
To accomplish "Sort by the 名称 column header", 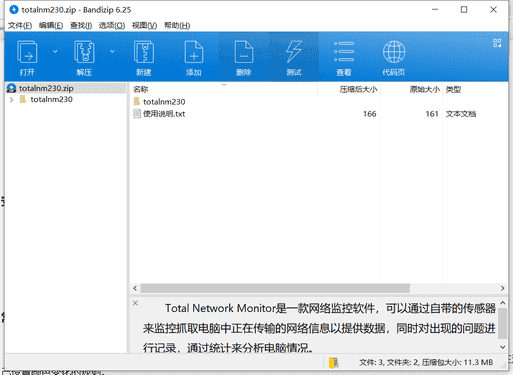I will (x=141, y=89).
